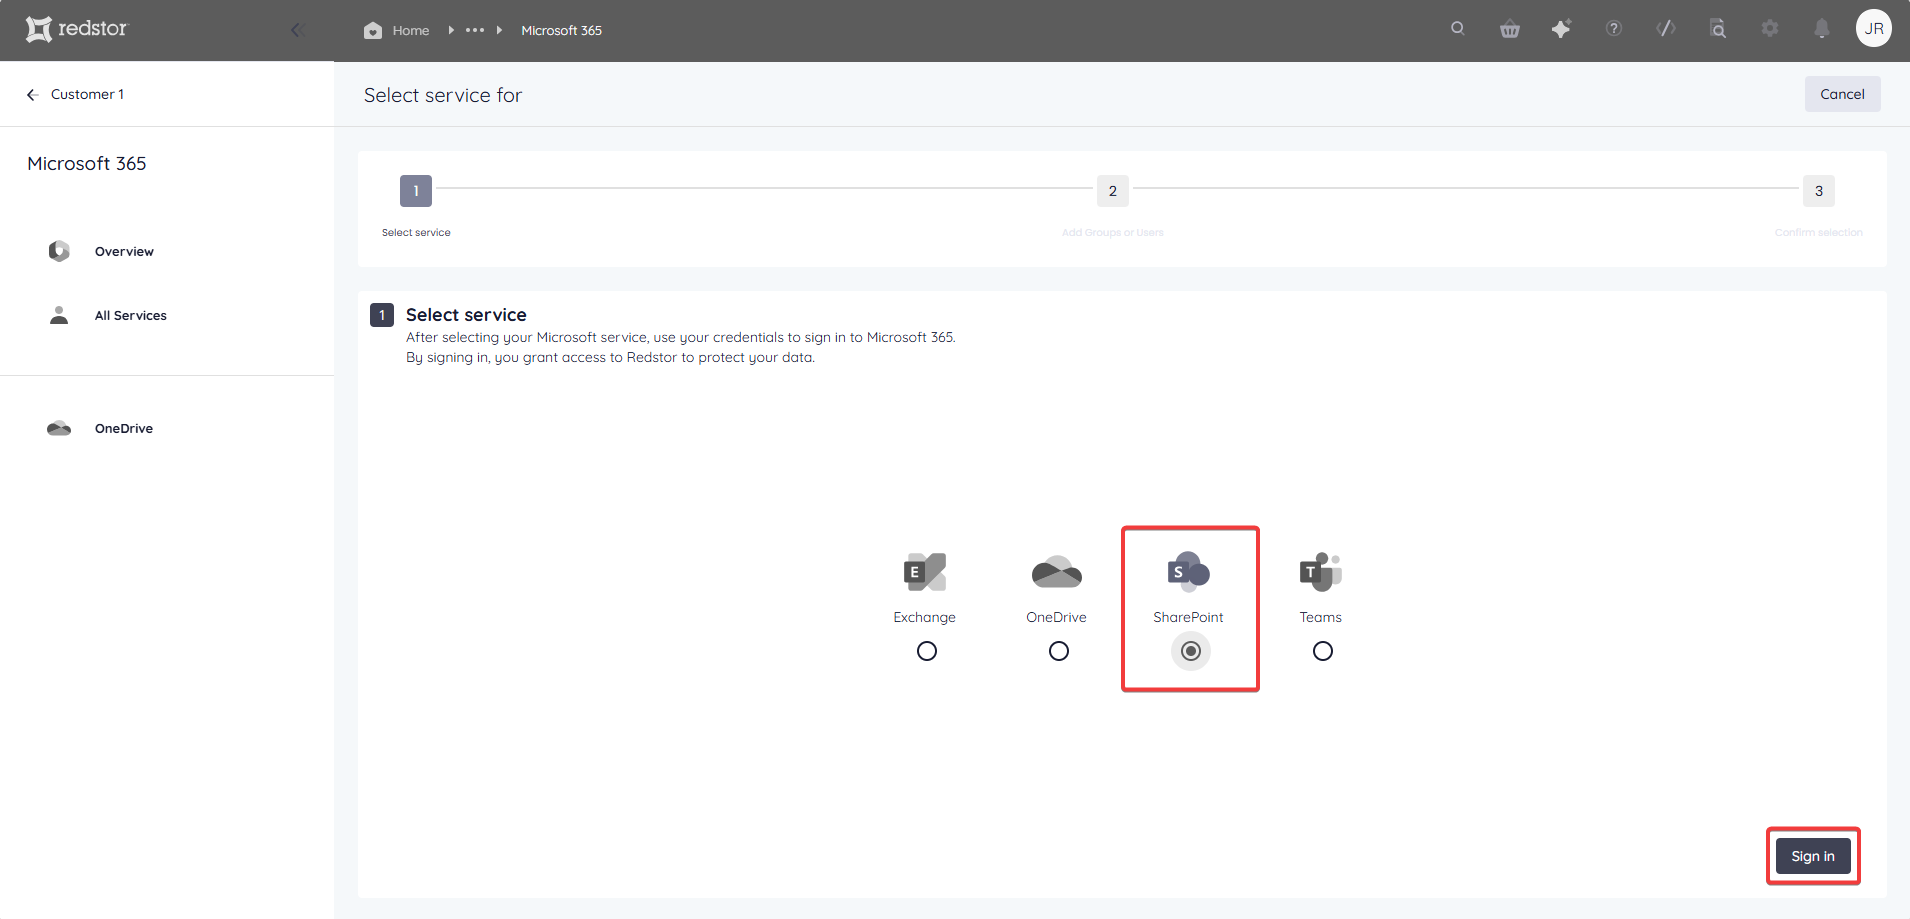
Task: Click the code slash icon in header
Action: (1666, 28)
